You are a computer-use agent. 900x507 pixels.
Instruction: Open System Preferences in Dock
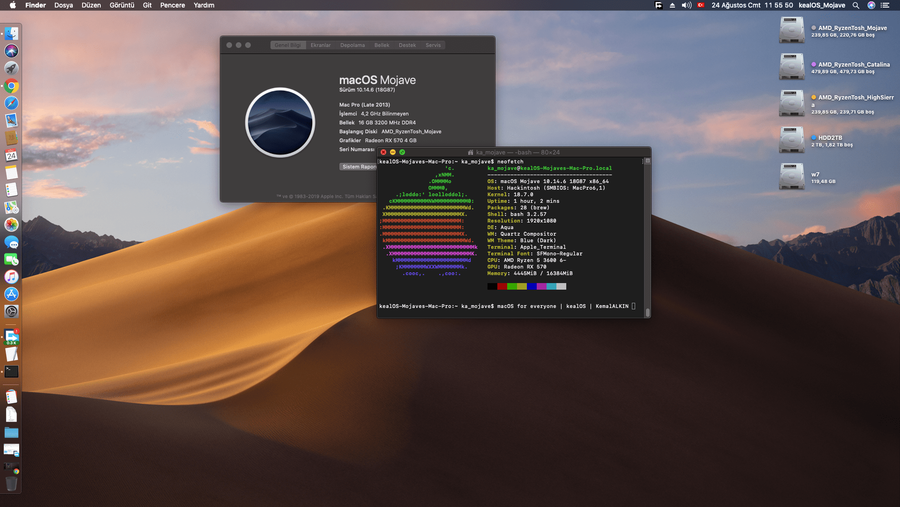click(x=11, y=311)
